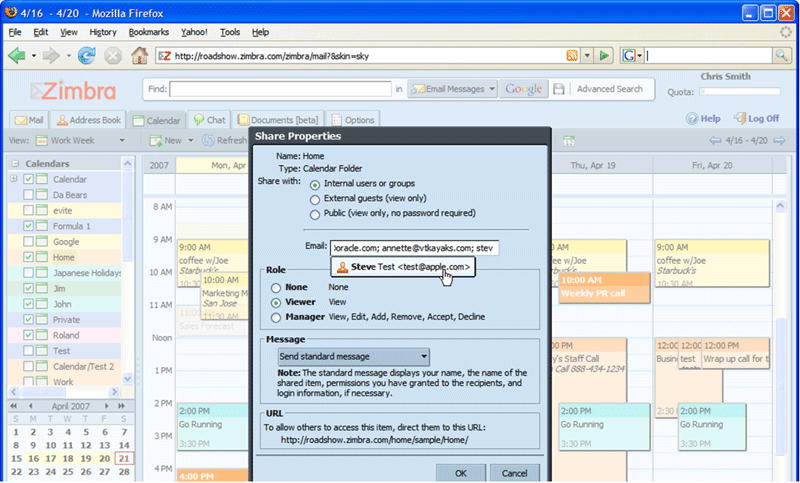This screenshot has height=483, width=800.
Task: Switch to the Options tab
Action: (353, 120)
